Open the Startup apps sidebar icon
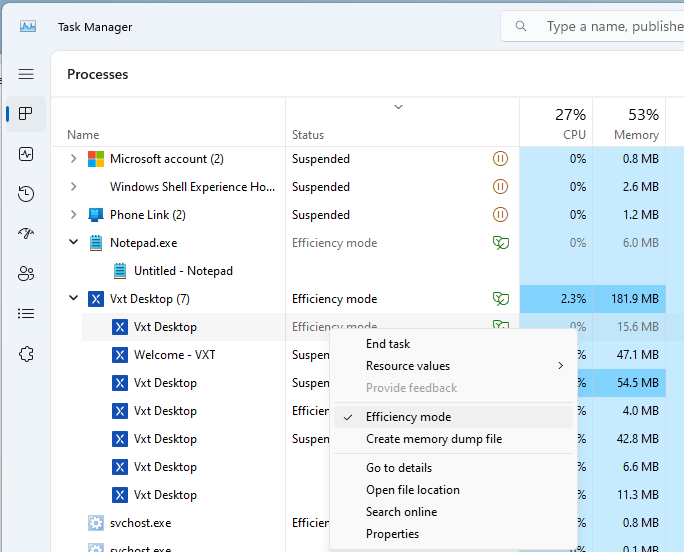This screenshot has height=552, width=684. pos(26,234)
